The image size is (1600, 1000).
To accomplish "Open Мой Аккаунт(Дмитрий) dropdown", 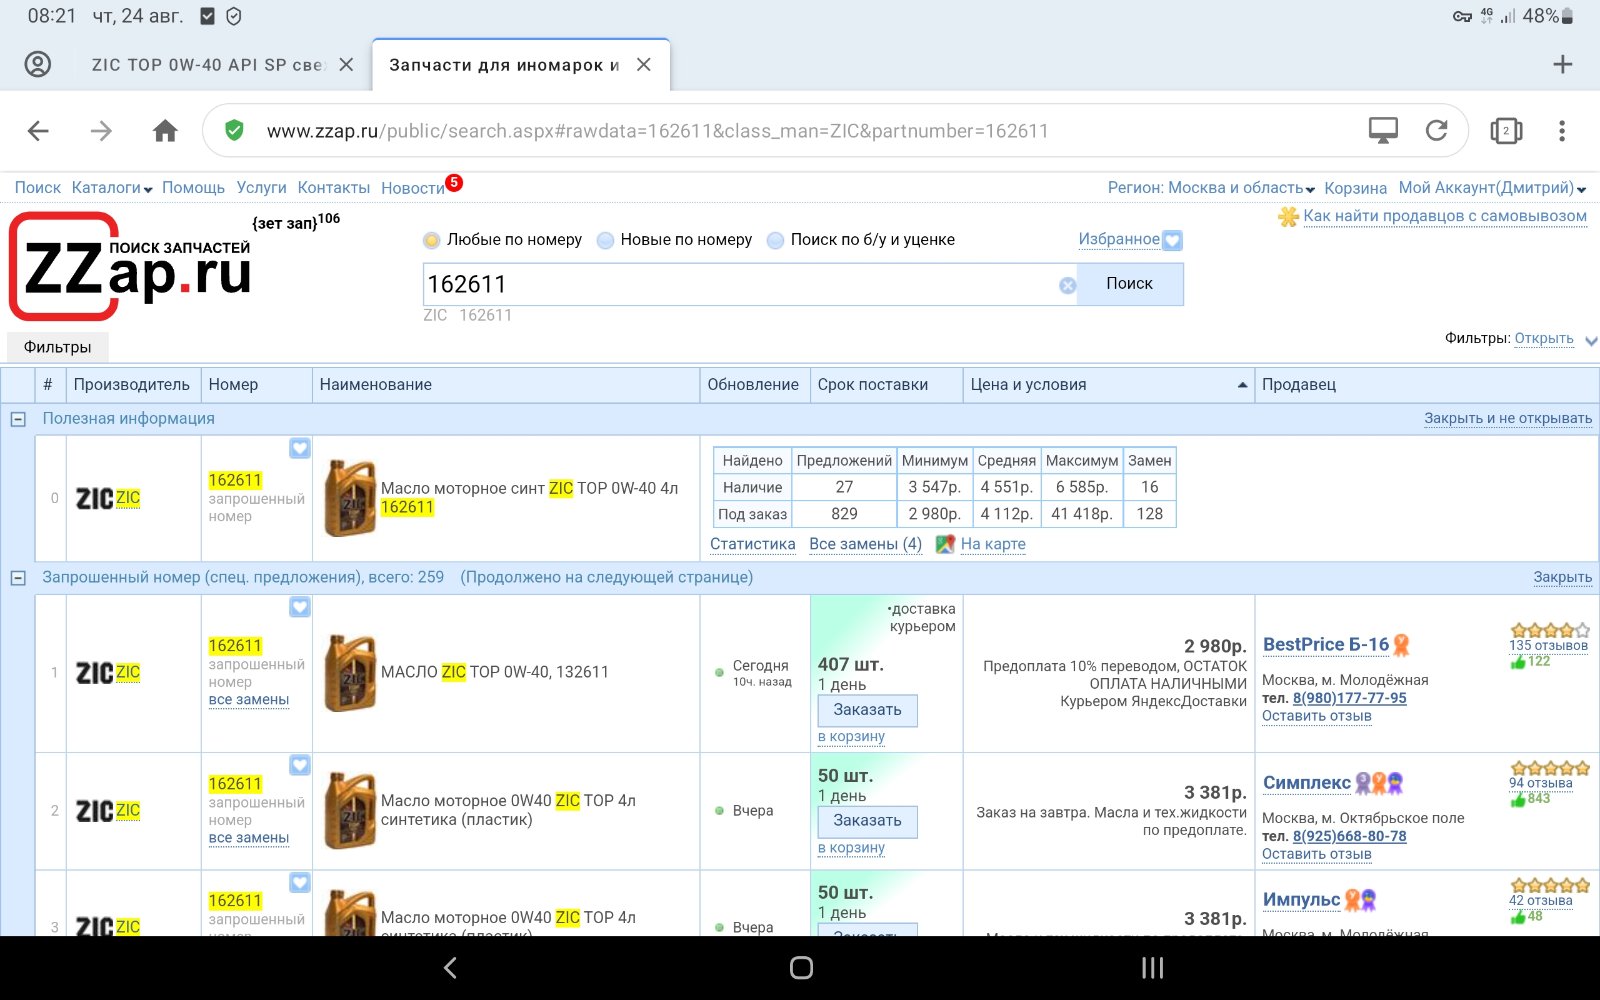I will (x=1492, y=188).
